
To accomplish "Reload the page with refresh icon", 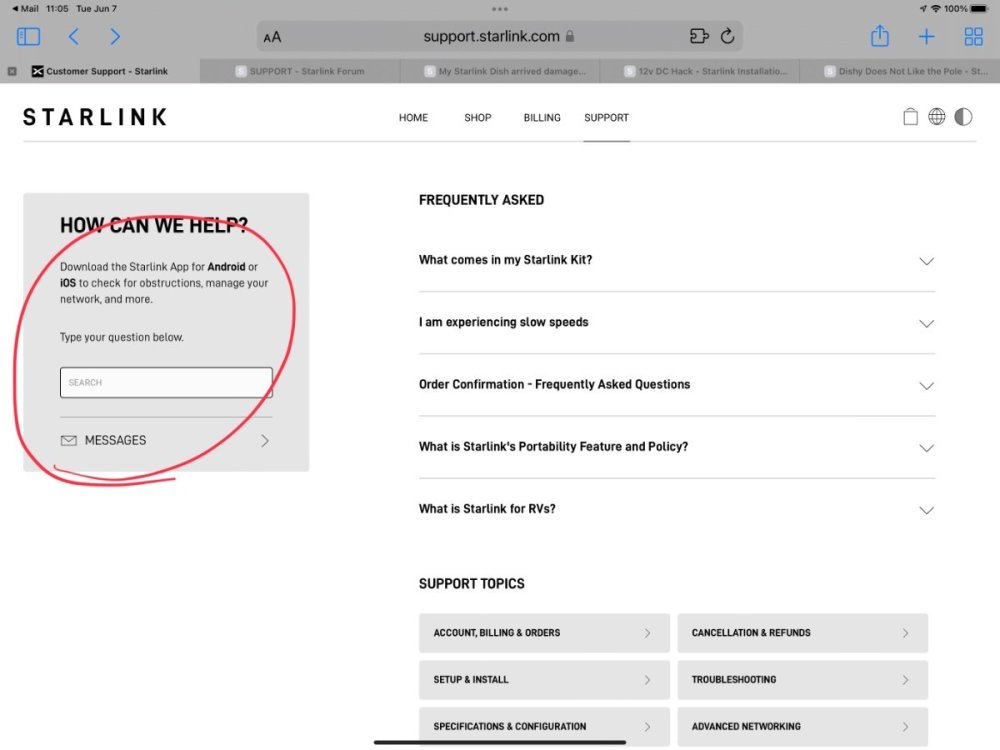I will pos(728,37).
